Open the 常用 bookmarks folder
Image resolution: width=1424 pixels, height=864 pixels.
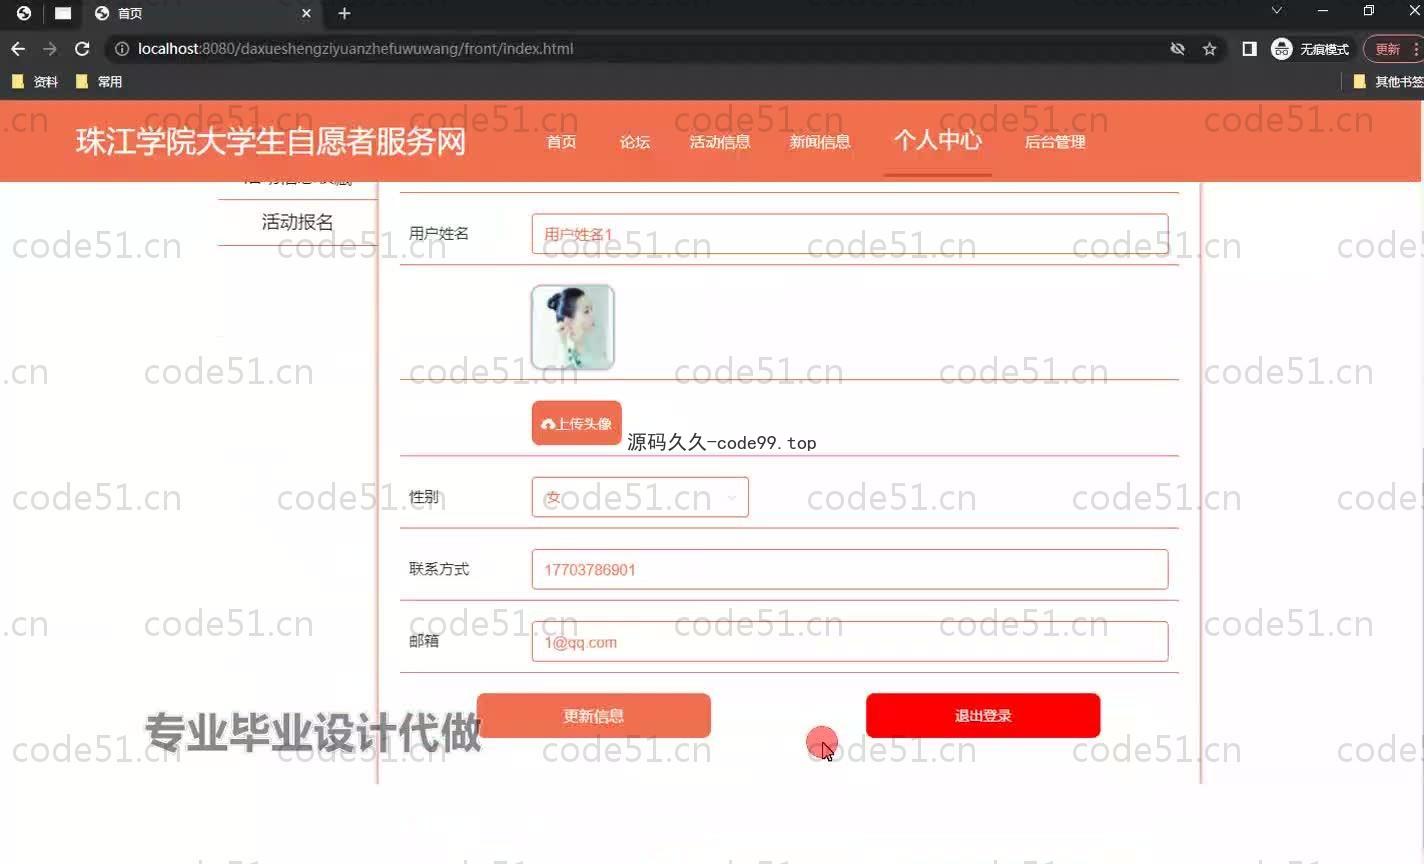point(99,82)
